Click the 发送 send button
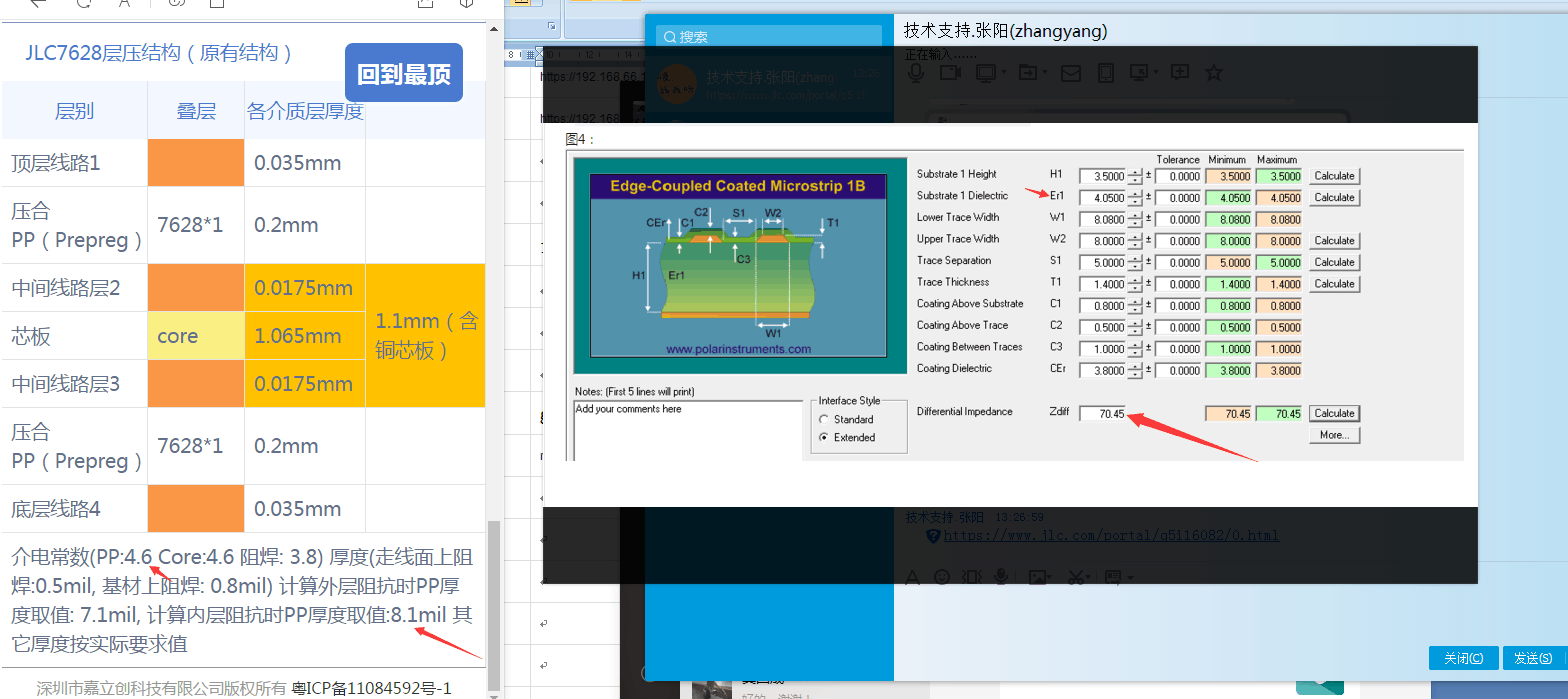 click(1532, 658)
